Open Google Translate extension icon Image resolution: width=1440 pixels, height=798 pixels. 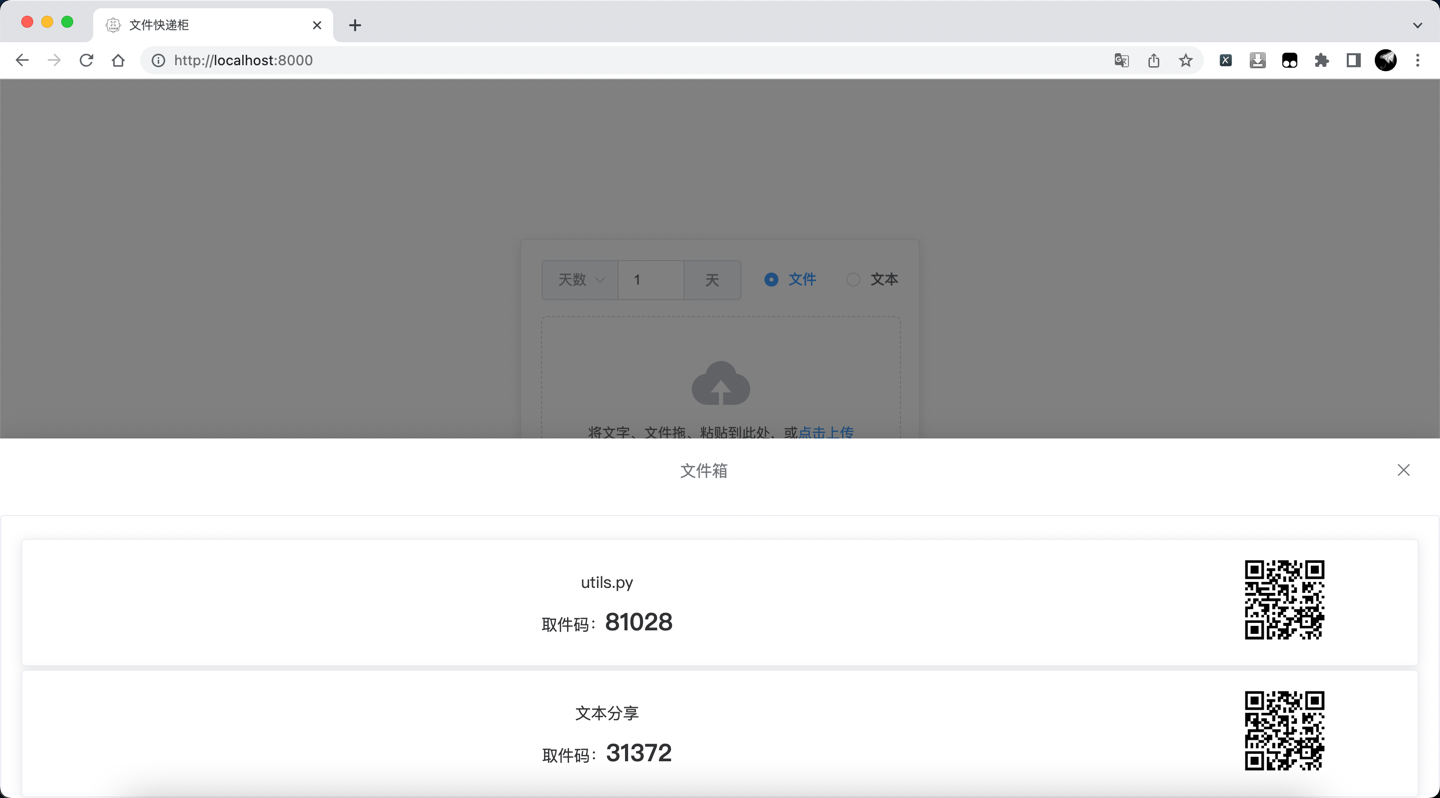1121,60
